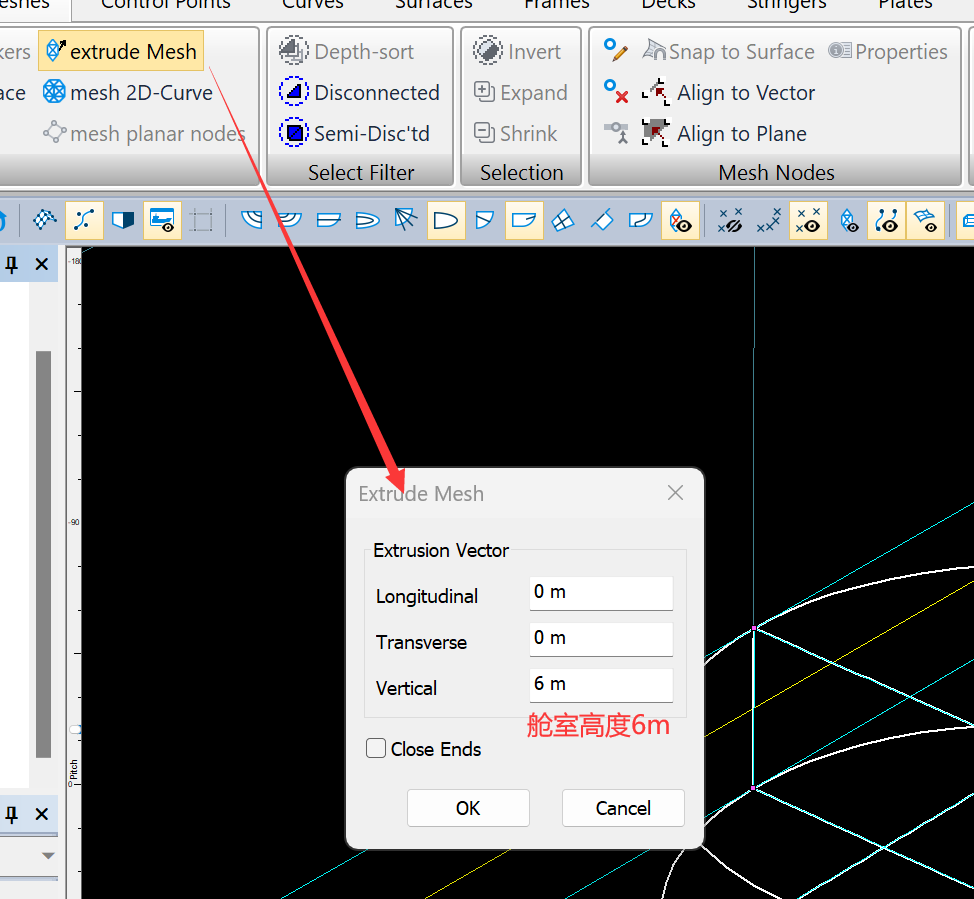
Task: Click the delete mesh node icon
Action: pyautogui.click(x=616, y=93)
